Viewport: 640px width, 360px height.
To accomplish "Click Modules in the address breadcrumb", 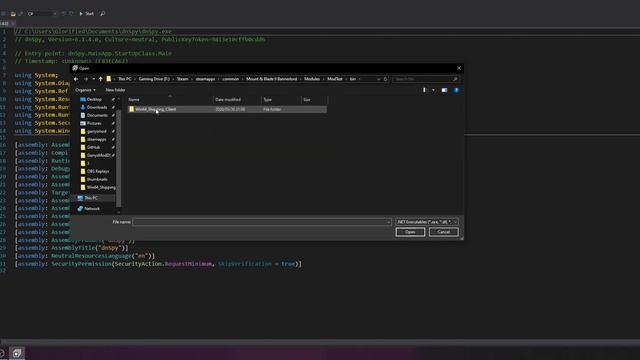I will point(312,79).
